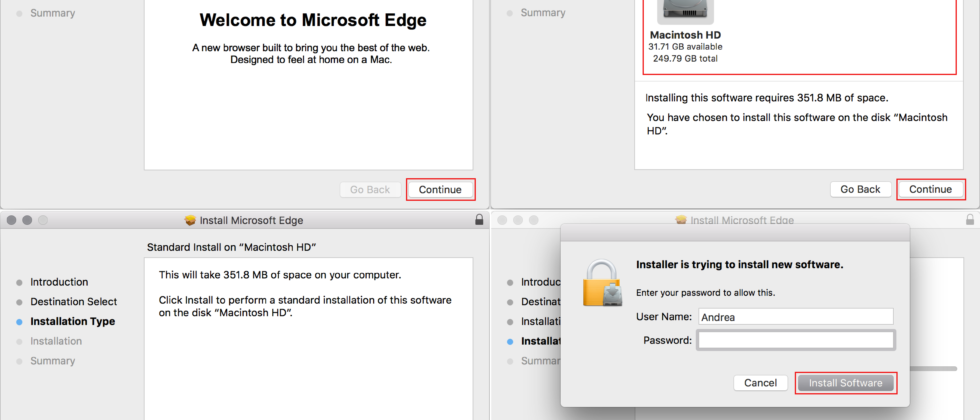Click the Standard Install on Macintosh HD heading
Viewport: 980px width, 420px height.
(x=231, y=248)
